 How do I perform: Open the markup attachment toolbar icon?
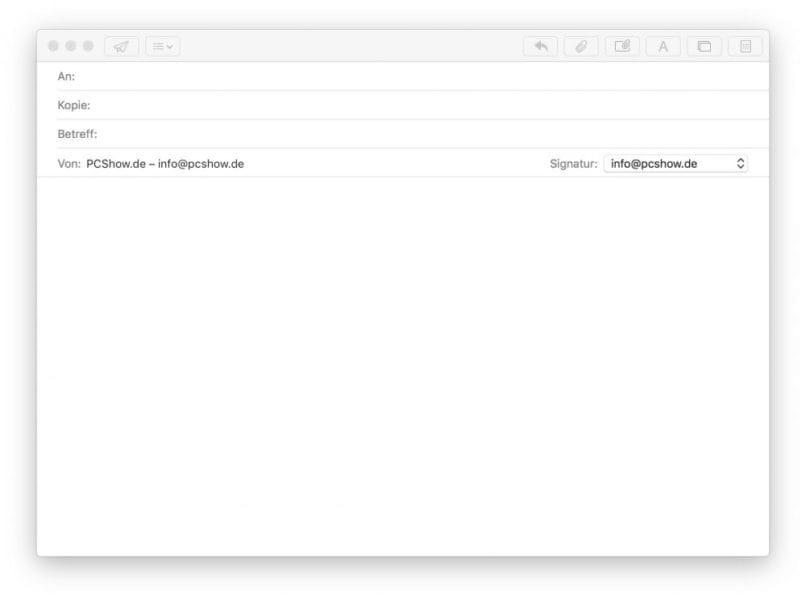622,47
